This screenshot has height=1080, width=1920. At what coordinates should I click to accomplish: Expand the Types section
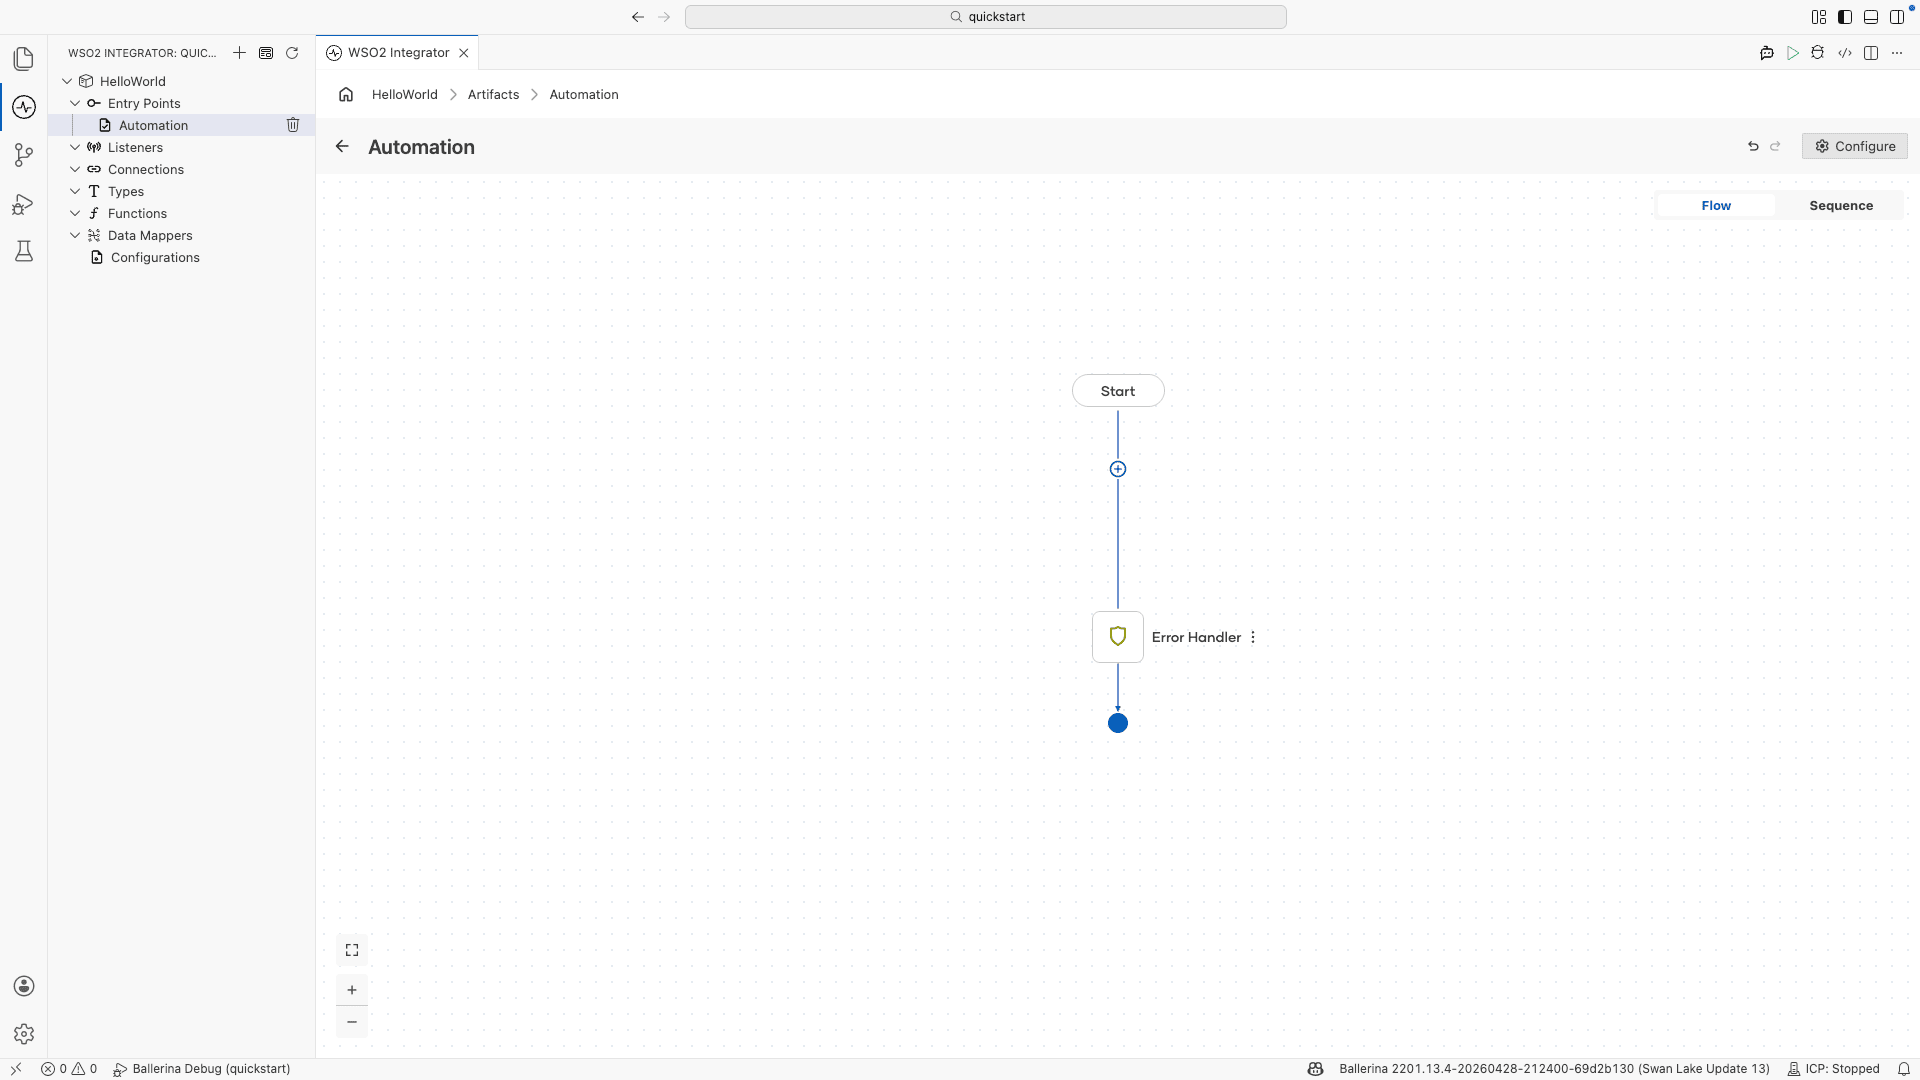click(75, 191)
